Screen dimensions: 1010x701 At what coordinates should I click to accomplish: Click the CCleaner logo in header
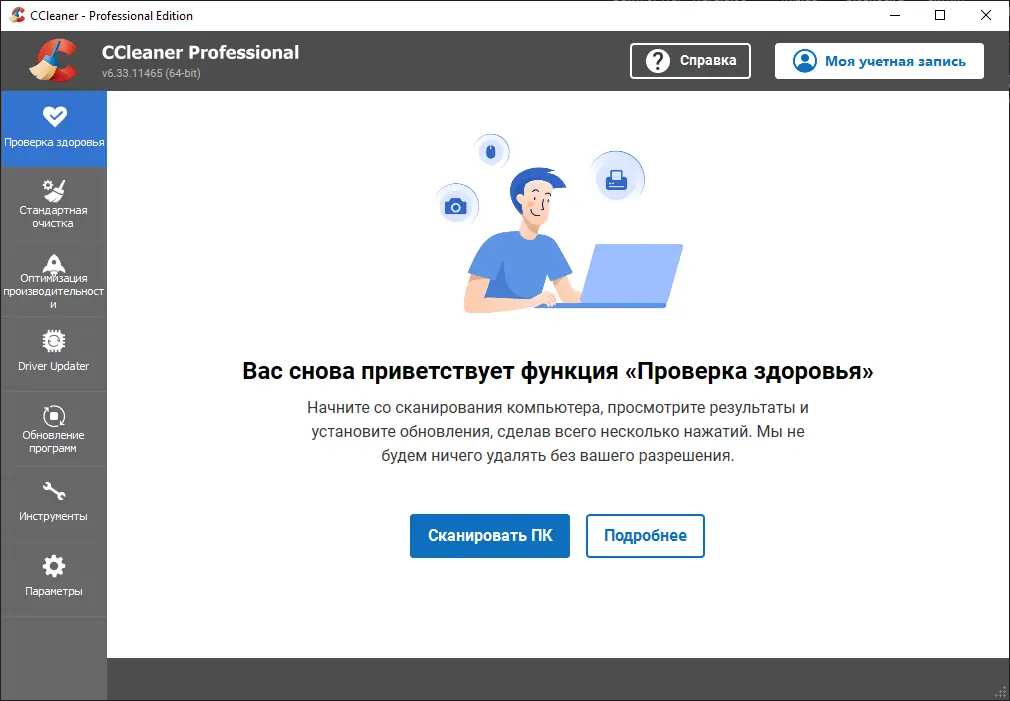(x=54, y=61)
